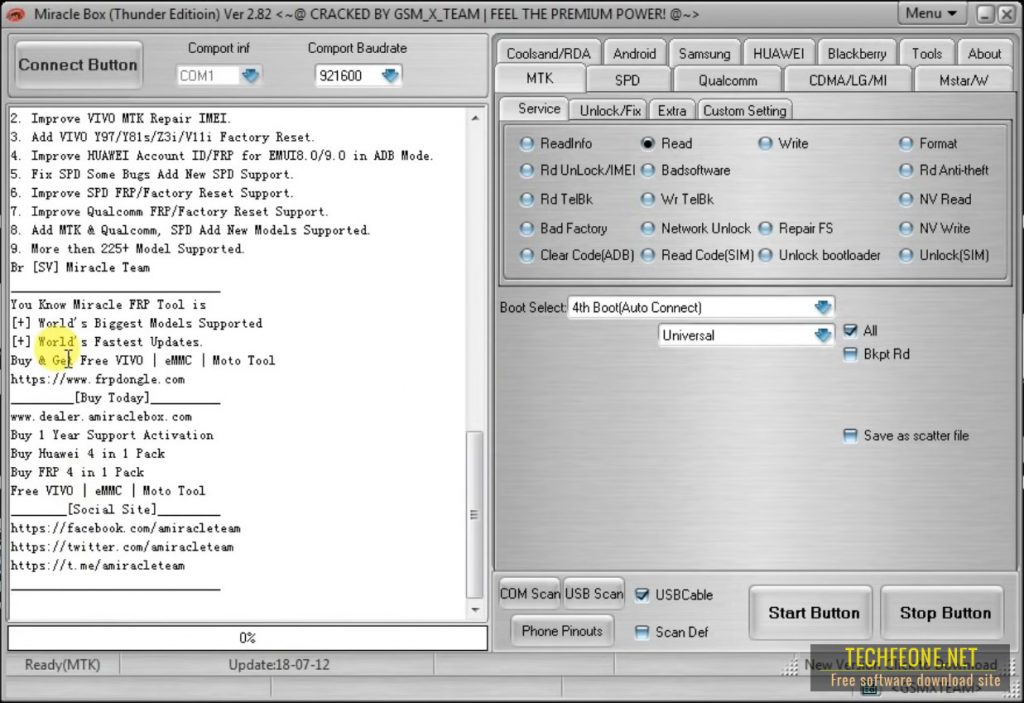Select the Read radio option
The width and height of the screenshot is (1024, 703).
click(647, 143)
